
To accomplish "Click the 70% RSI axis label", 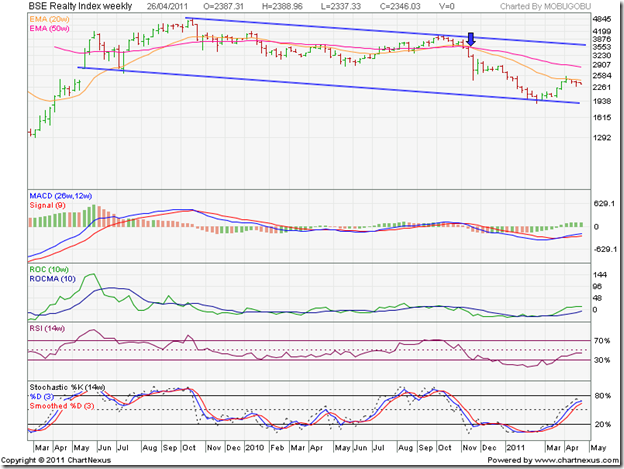I will (602, 341).
